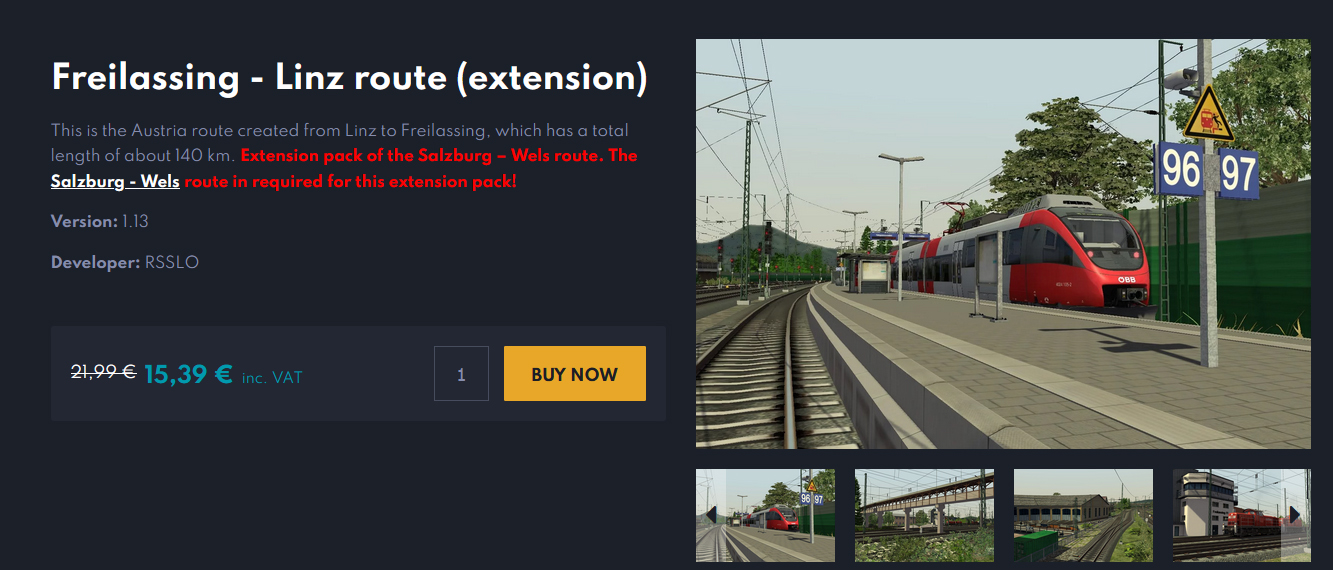Open the large main route screenshot
Image resolution: width=1333 pixels, height=570 pixels.
point(1003,244)
